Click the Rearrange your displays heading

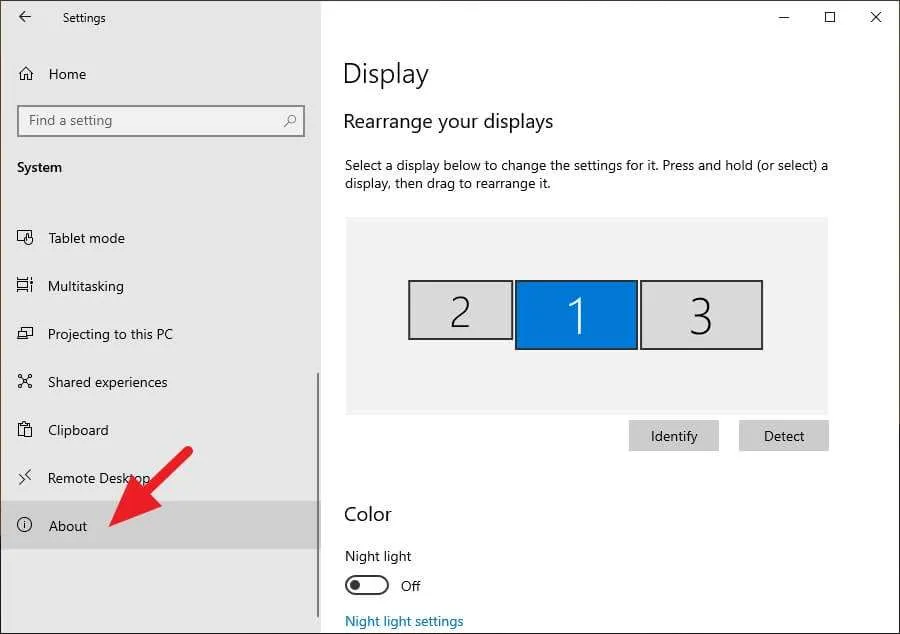point(448,122)
